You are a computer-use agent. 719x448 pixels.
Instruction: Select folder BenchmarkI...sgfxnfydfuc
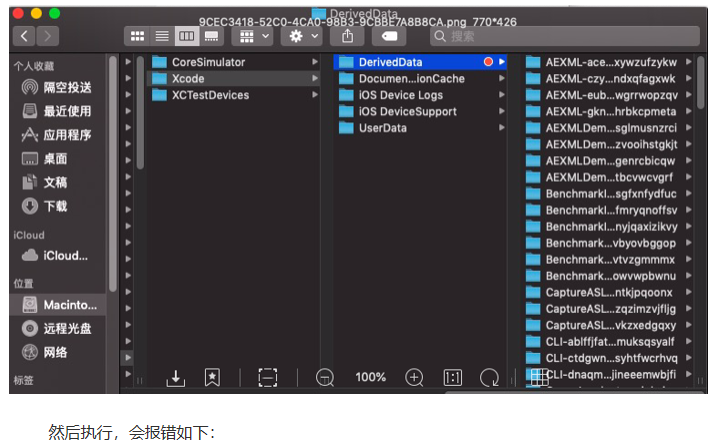[x=608, y=194]
